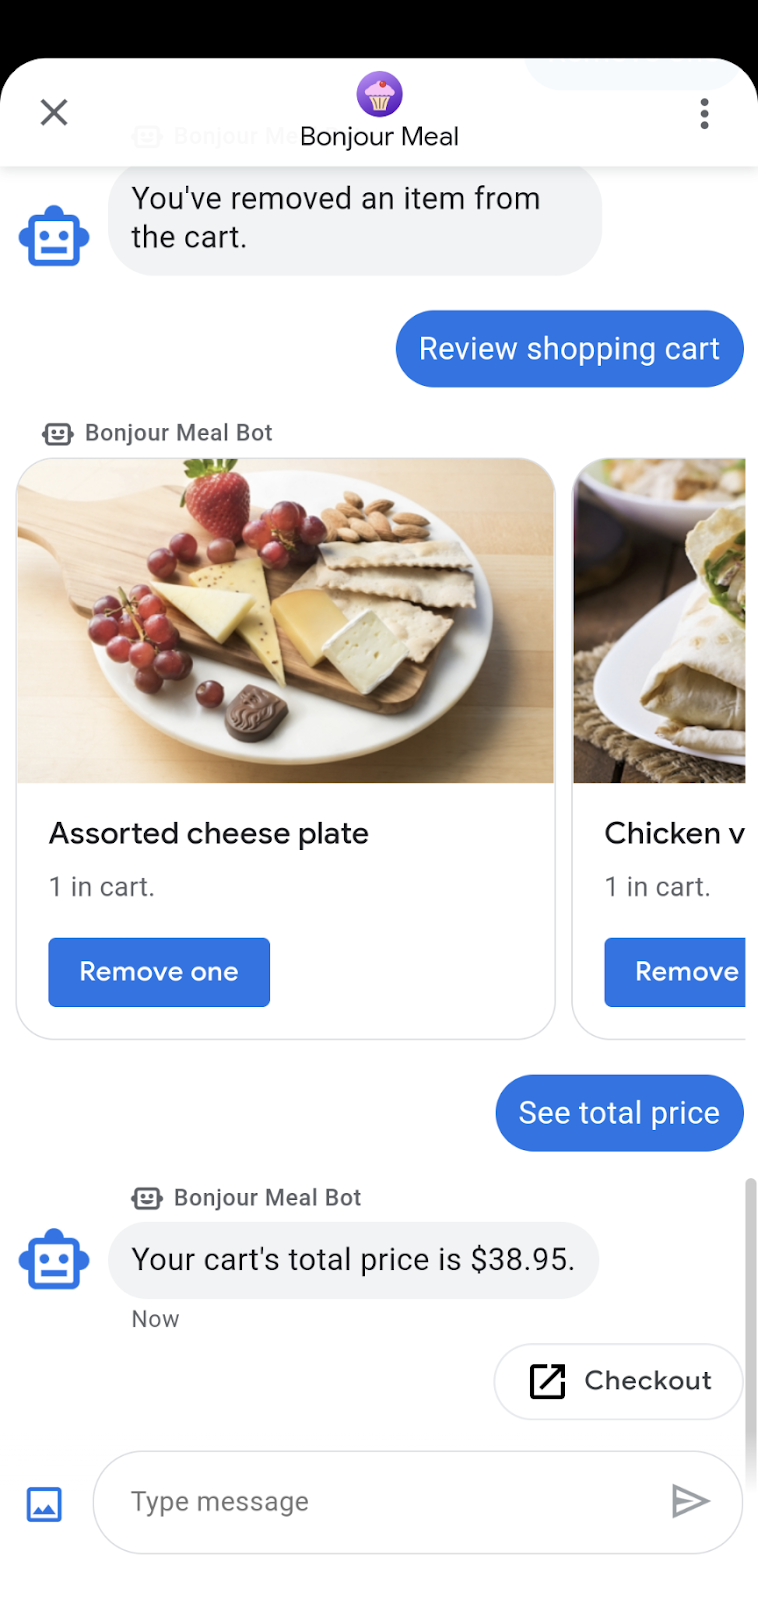Image resolution: width=758 pixels, height=1600 pixels.
Task: Tap the Checkout text label
Action: coord(648,1381)
